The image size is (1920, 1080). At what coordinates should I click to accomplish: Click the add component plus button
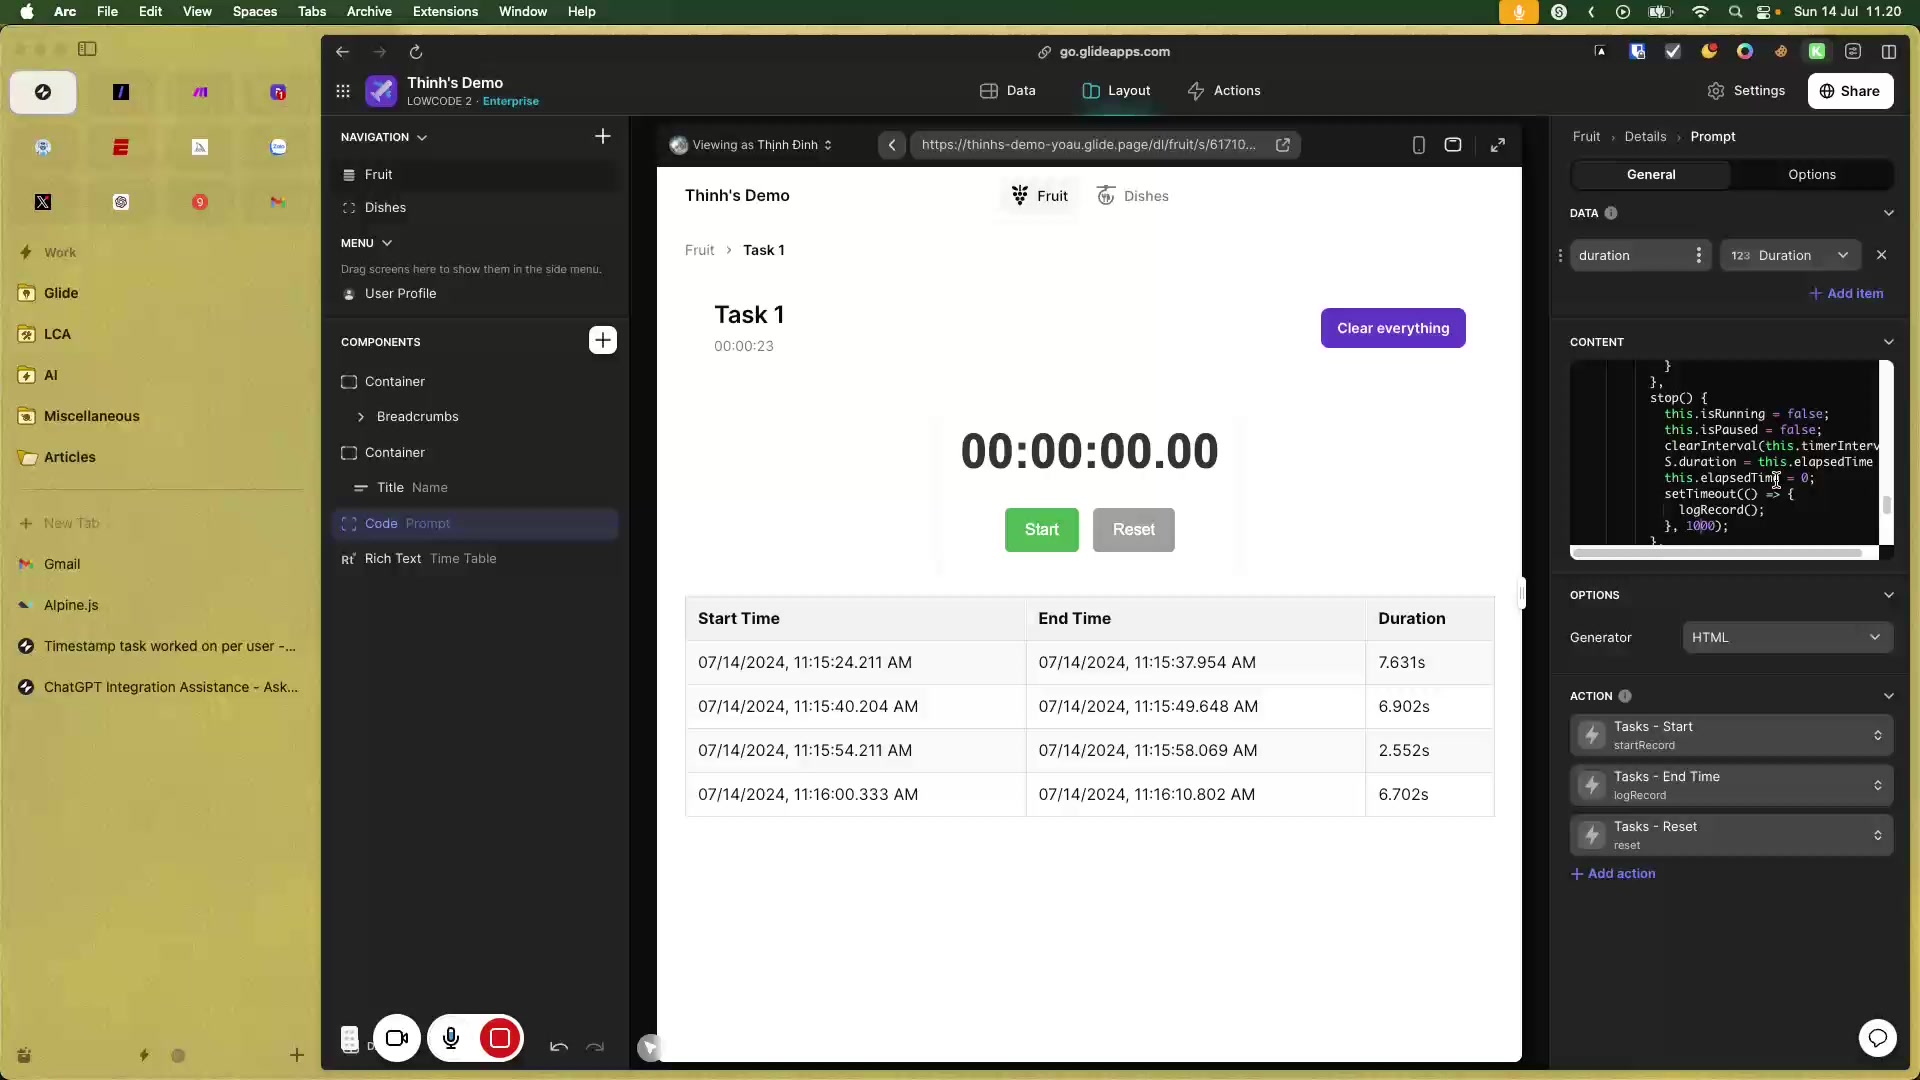pyautogui.click(x=602, y=341)
